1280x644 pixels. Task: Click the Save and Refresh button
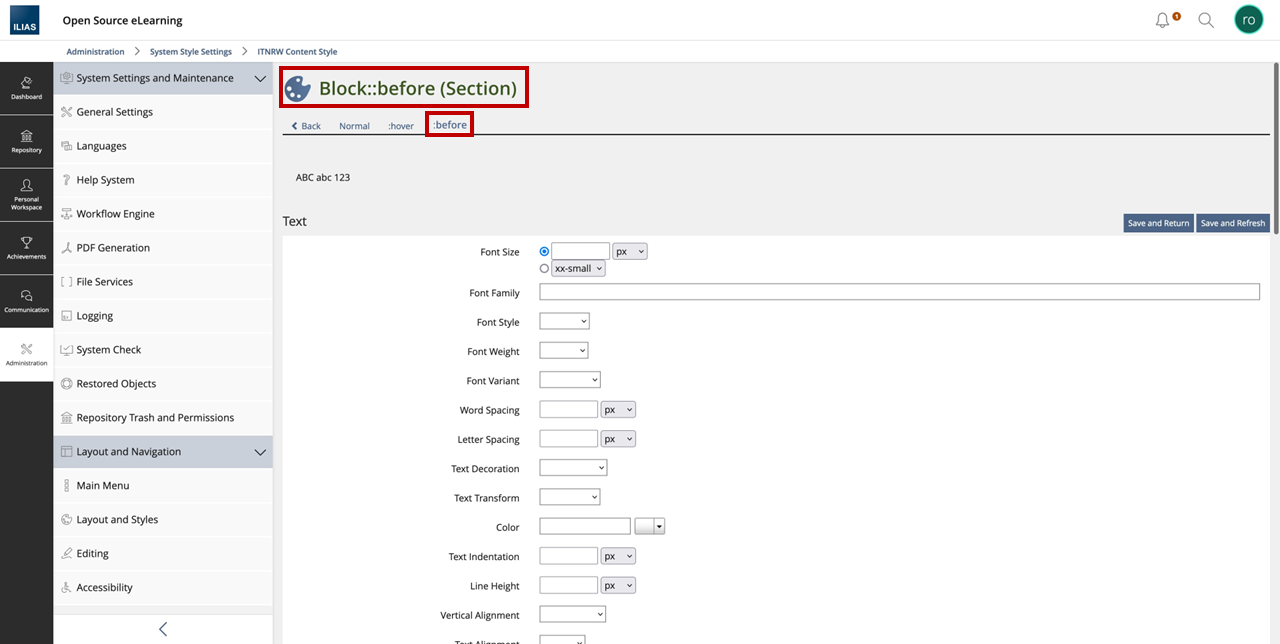click(x=1232, y=223)
